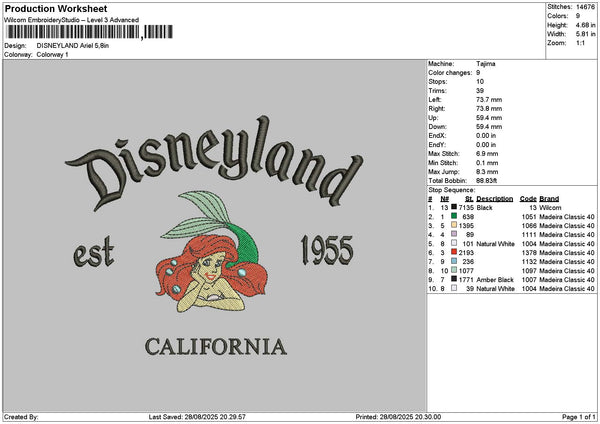
Task: Choose the mint green swatch for code 1097
Action: (x=454, y=270)
